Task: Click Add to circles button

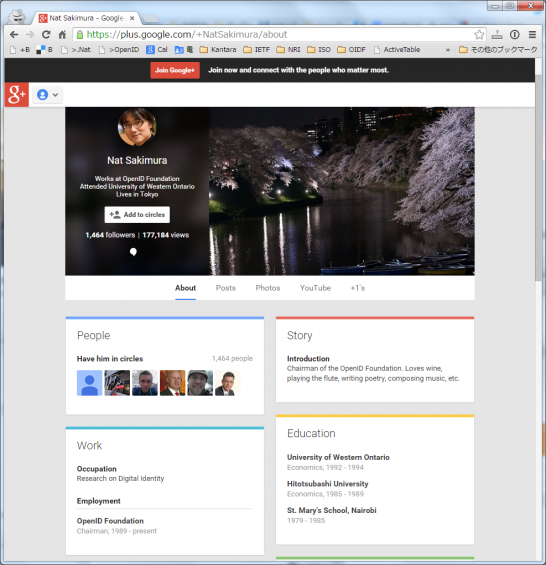Action: pos(137,215)
